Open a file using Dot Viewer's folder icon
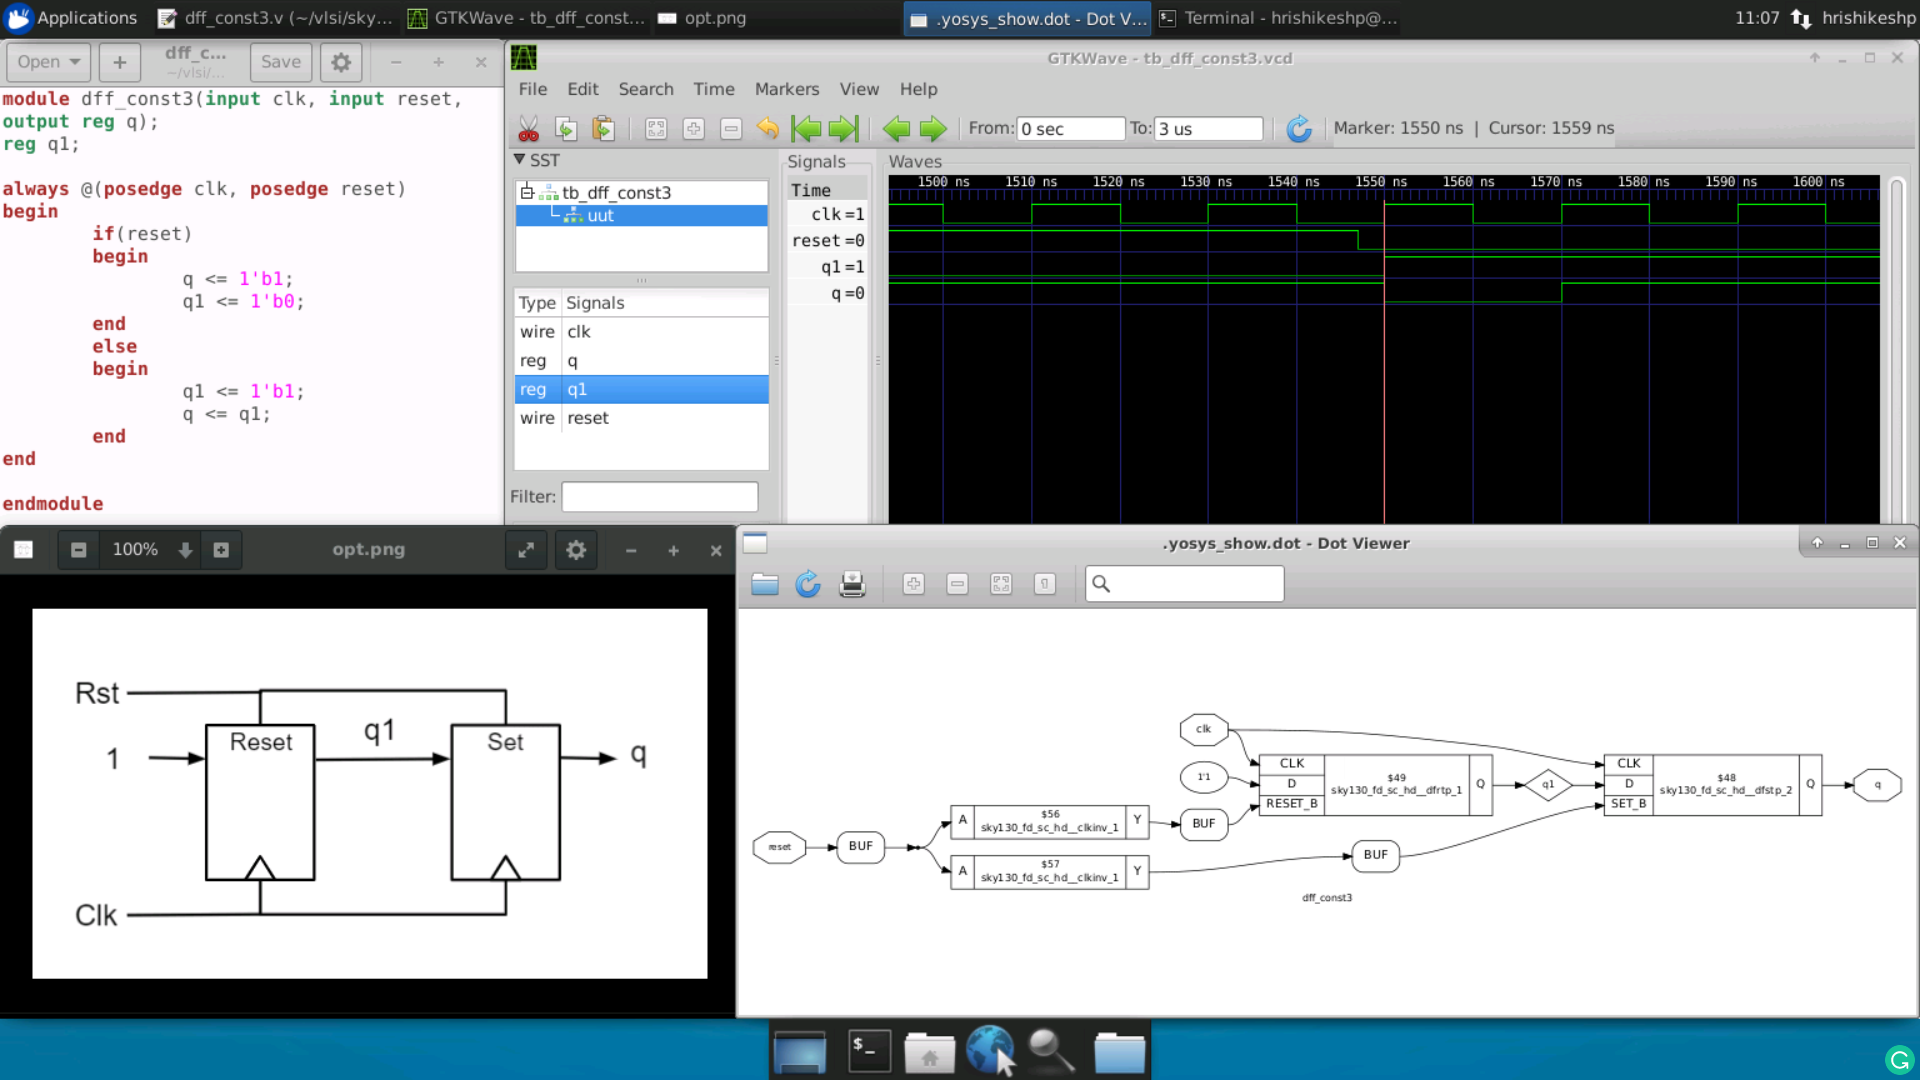This screenshot has height=1080, width=1920. [765, 584]
